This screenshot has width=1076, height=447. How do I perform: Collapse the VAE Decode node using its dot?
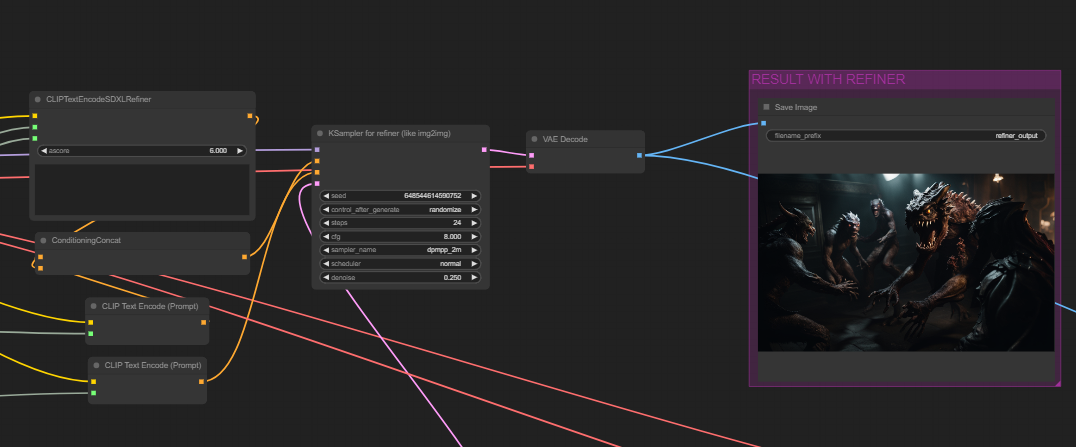point(535,139)
